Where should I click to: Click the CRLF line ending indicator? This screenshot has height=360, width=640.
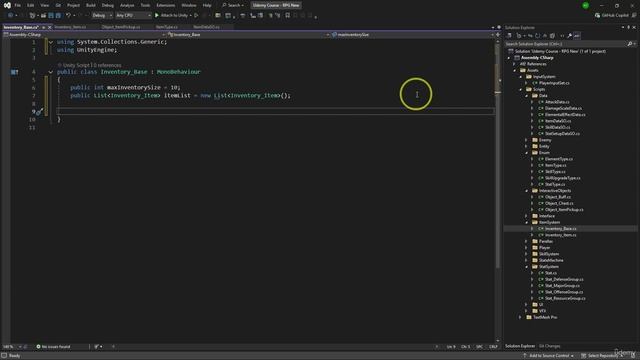493,347
